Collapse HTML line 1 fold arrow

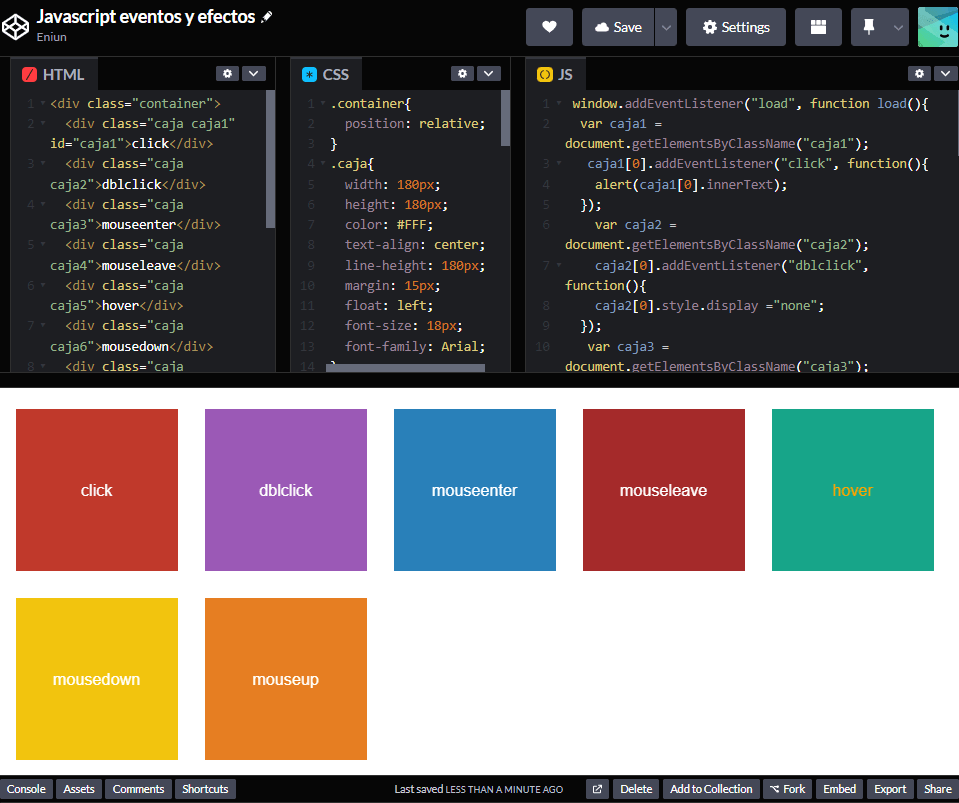(x=43, y=103)
